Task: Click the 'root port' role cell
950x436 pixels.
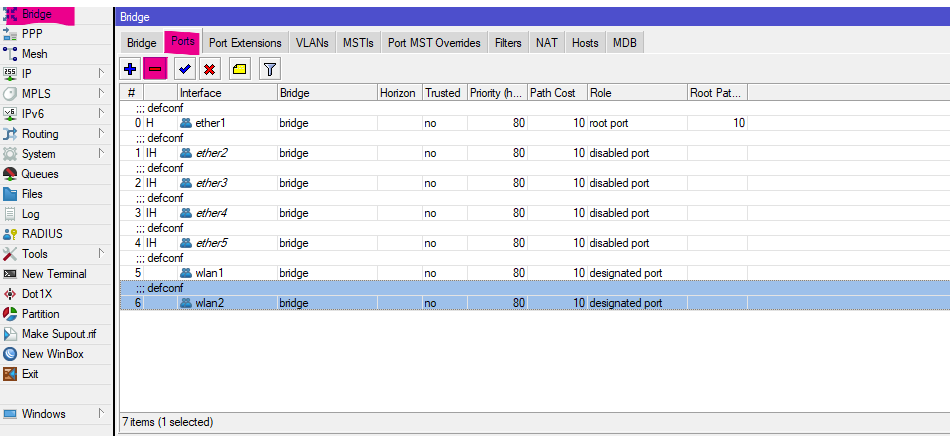Action: click(637, 123)
